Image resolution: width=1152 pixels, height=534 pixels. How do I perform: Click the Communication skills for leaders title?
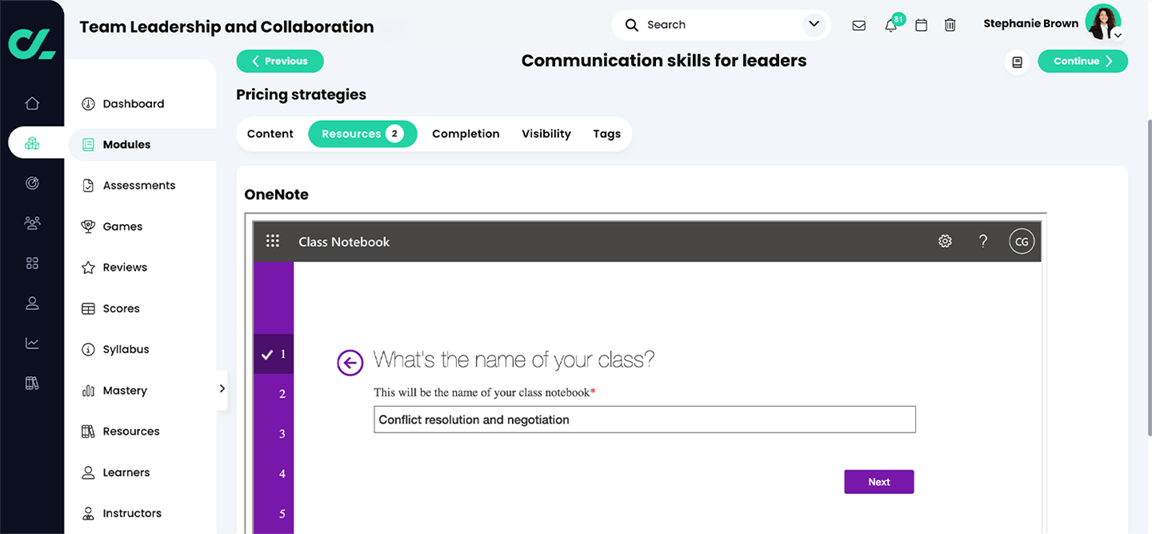664,61
